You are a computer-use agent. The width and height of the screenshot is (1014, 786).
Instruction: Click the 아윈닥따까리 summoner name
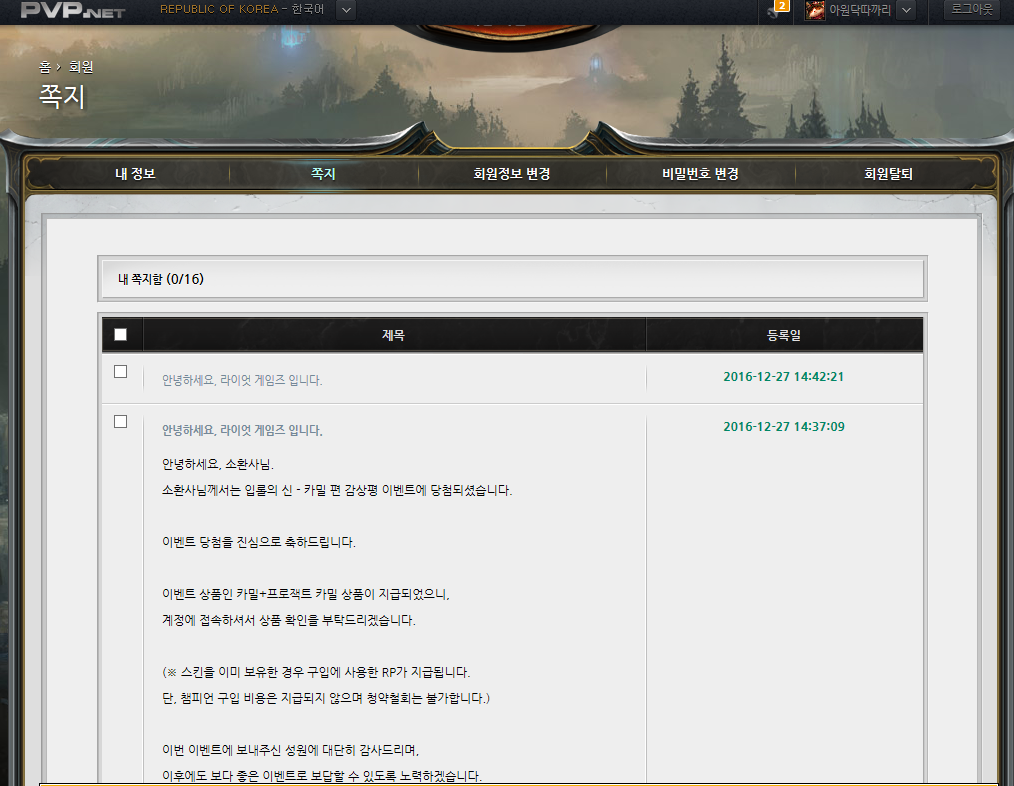tap(860, 10)
